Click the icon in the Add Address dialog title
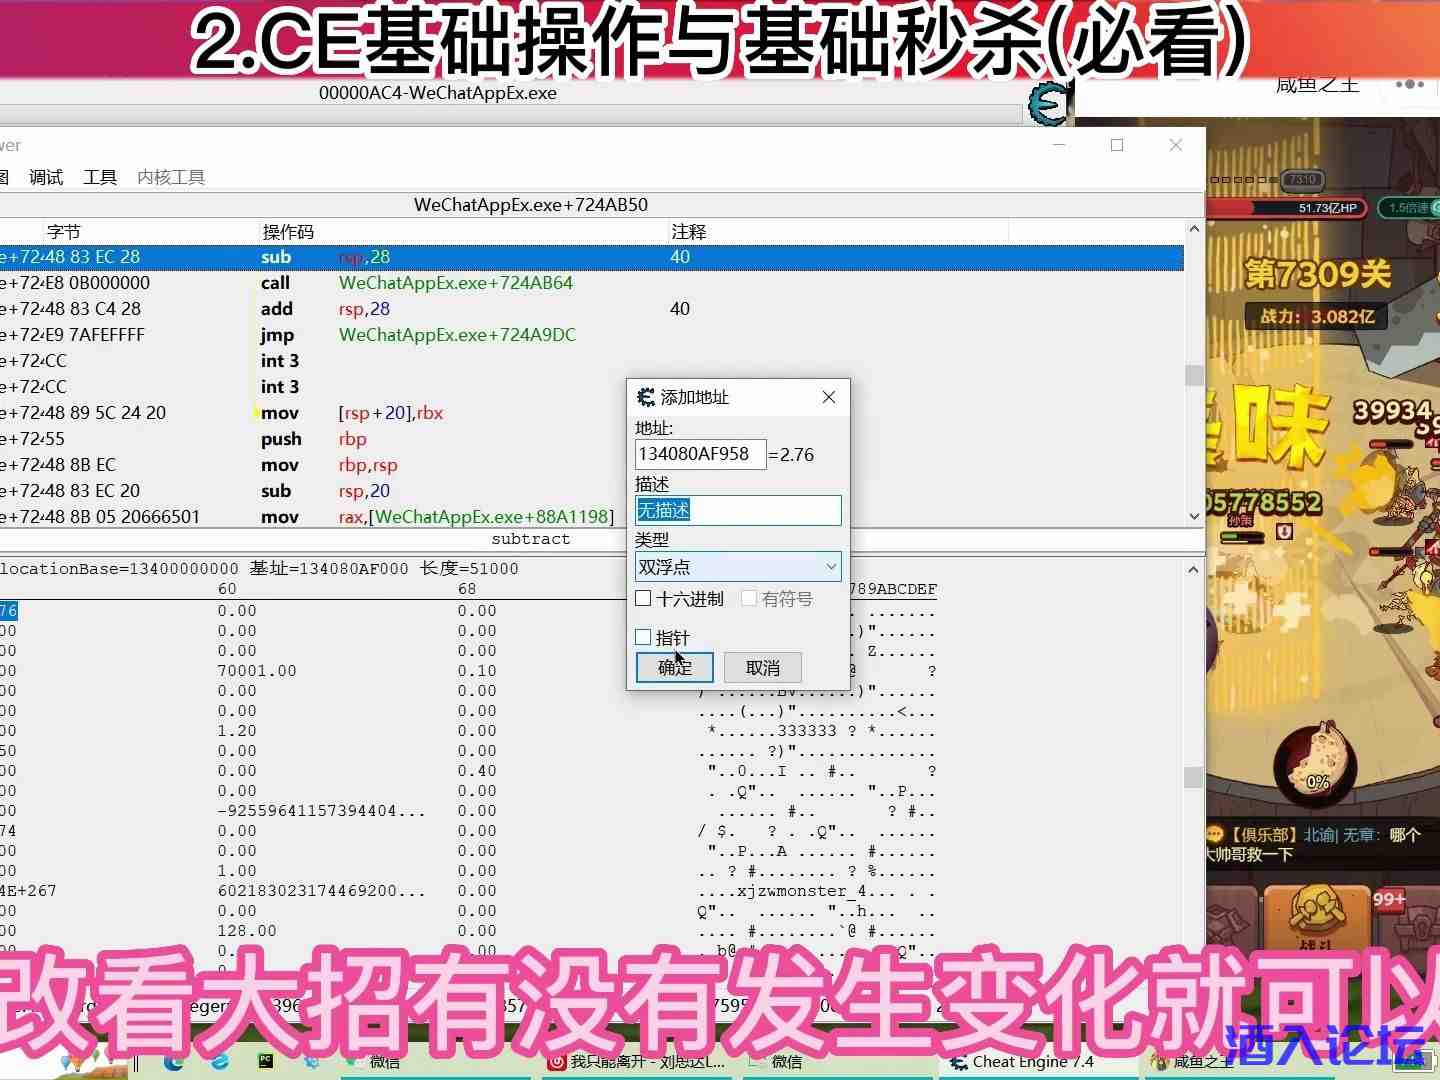 646,397
